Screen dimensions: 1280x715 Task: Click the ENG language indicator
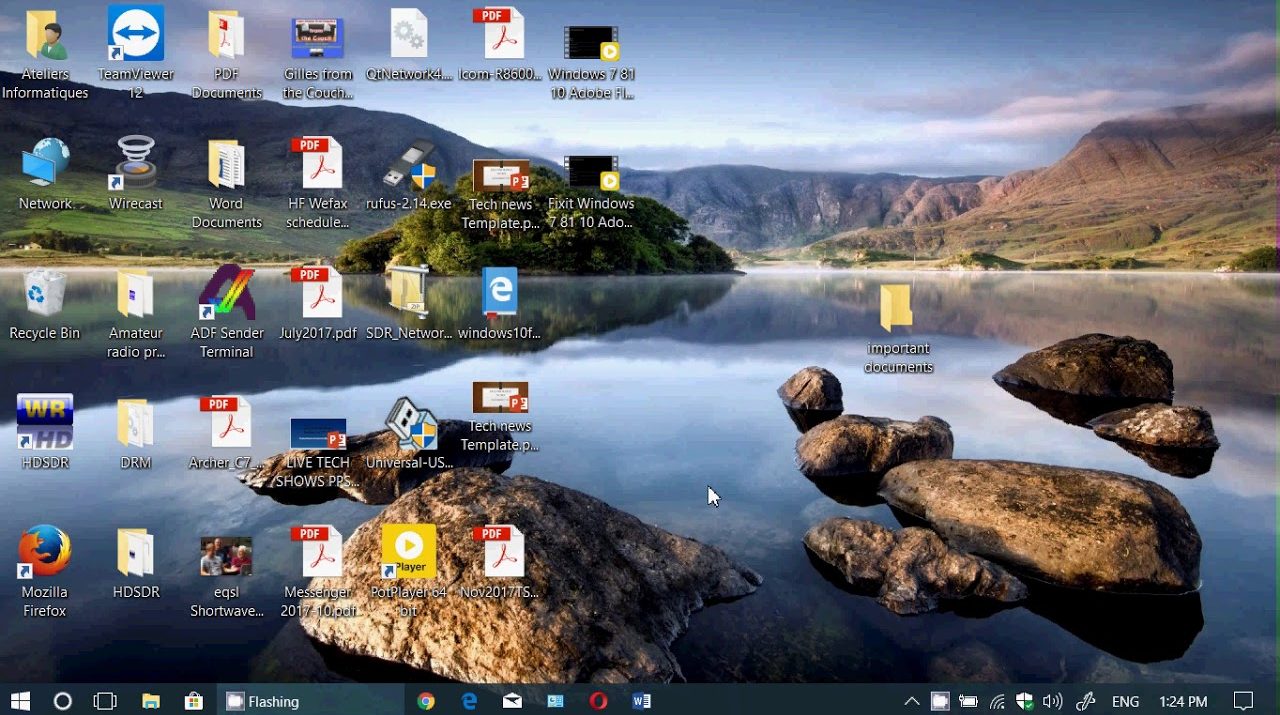pos(1125,701)
